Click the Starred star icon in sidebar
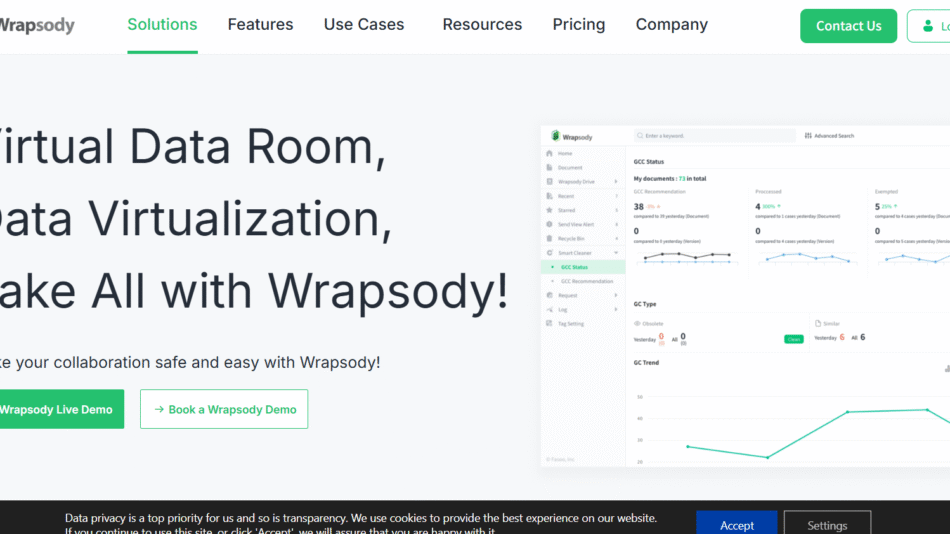This screenshot has height=534, width=950. point(550,210)
